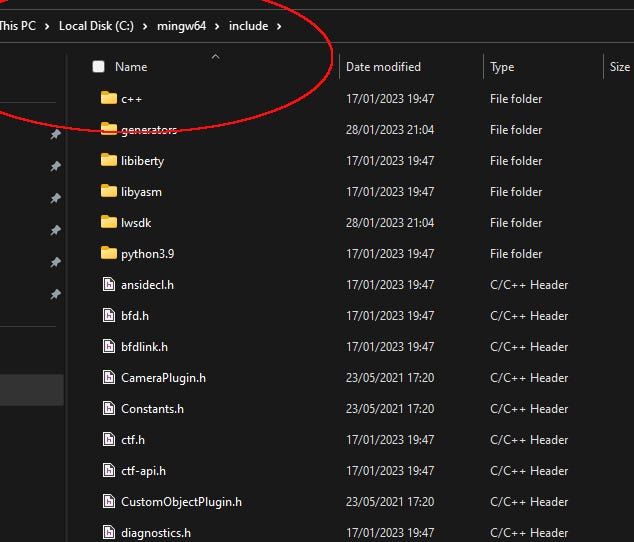Click the date cell of lwsdk row
Screen dimensions: 634x542
[x=390, y=222]
